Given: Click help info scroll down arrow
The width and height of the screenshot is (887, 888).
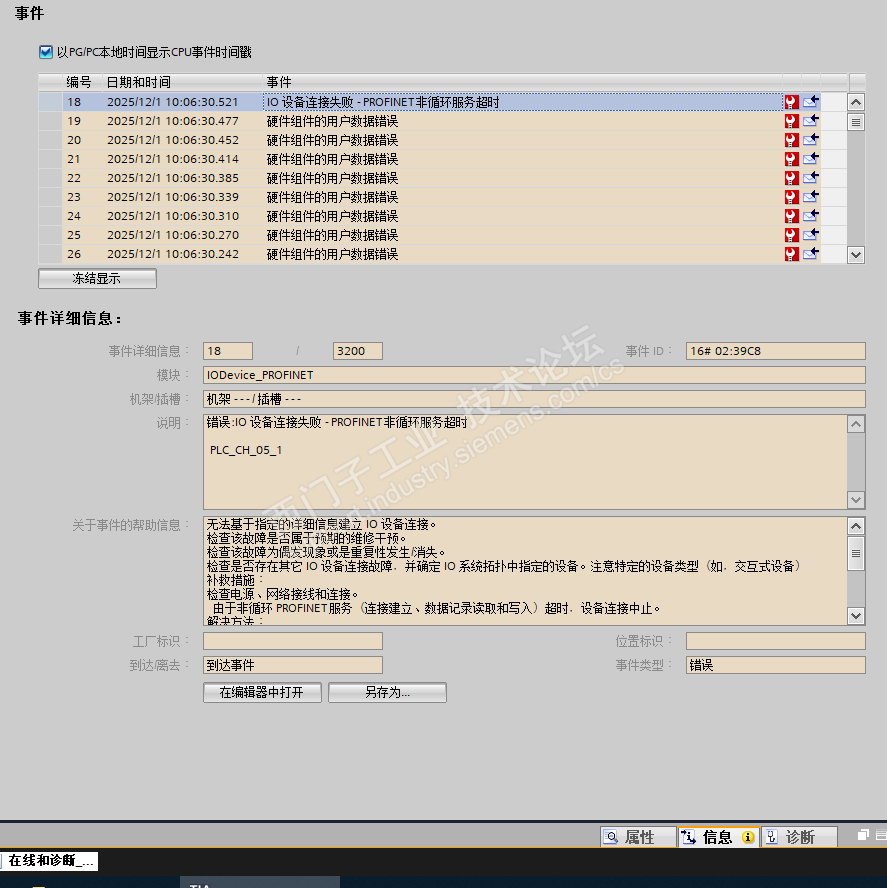Looking at the screenshot, I should (856, 616).
